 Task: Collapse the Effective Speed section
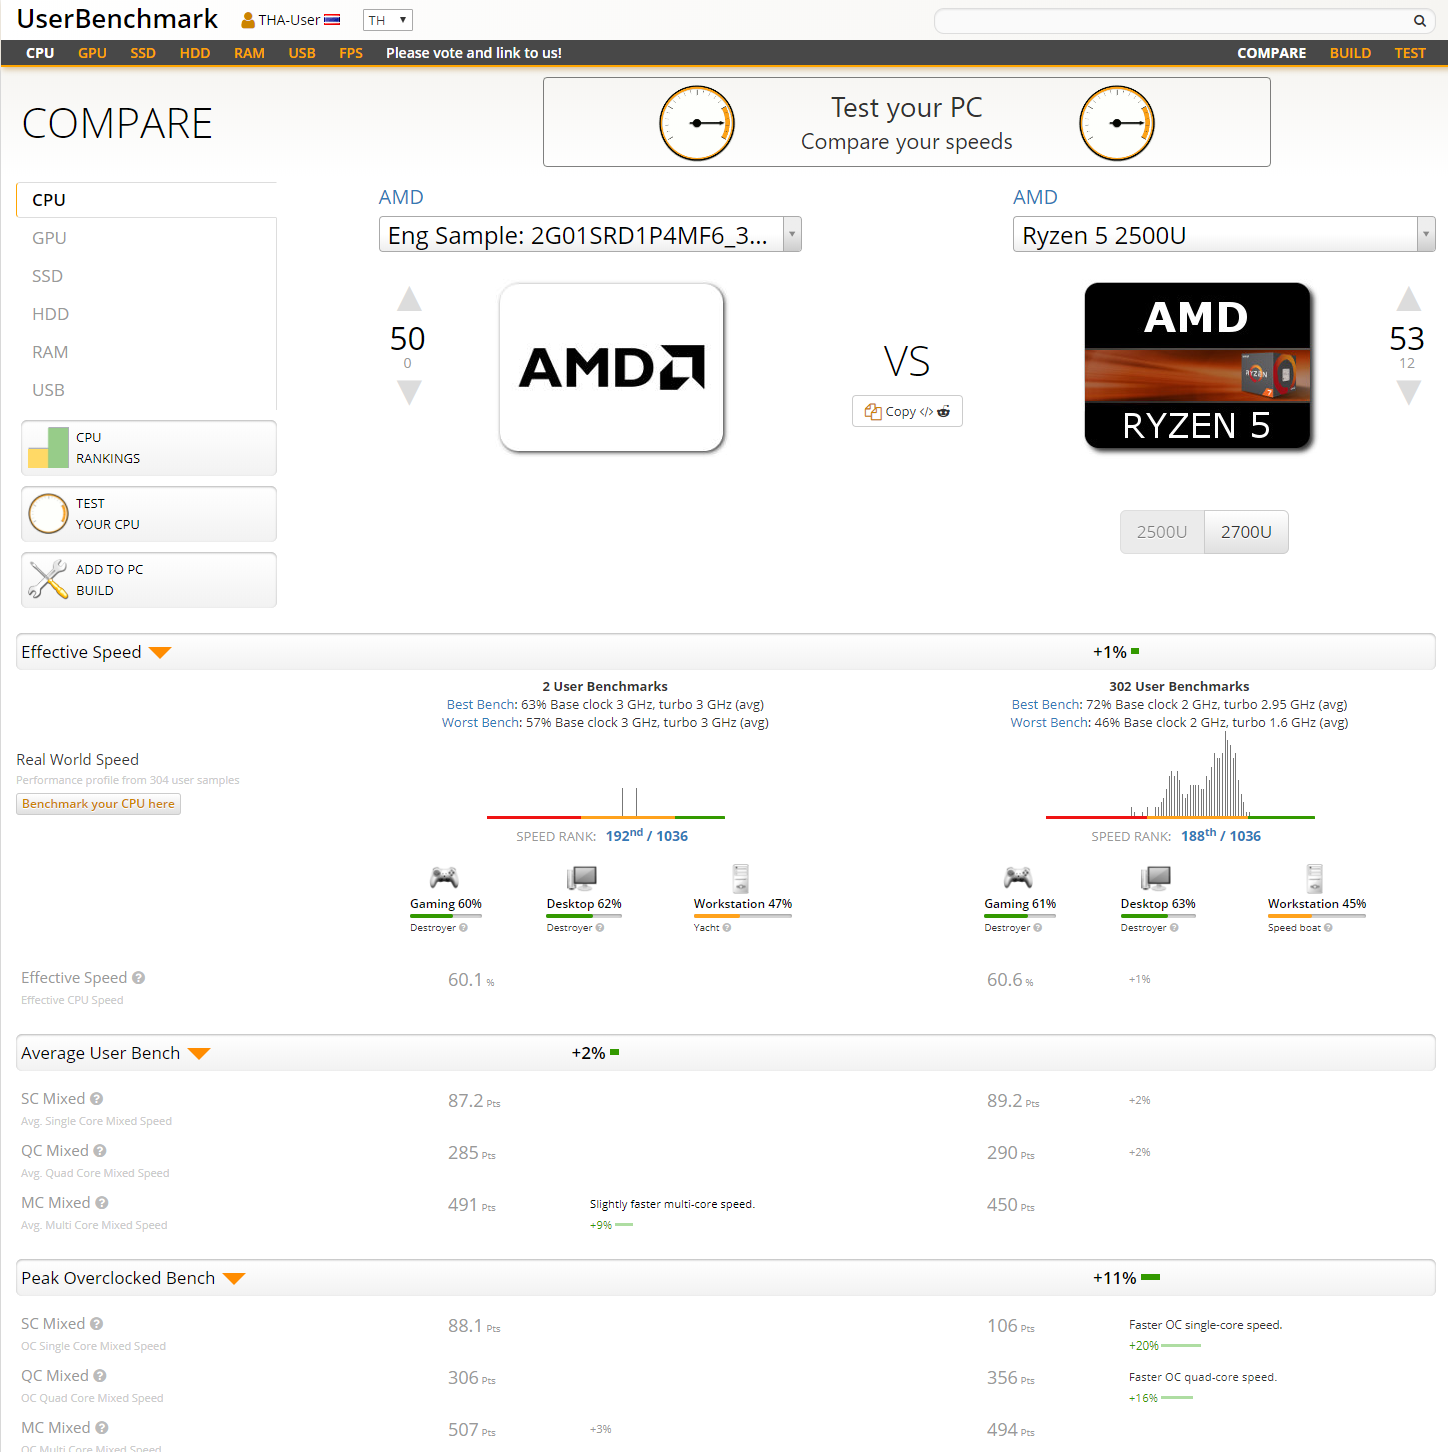160,653
